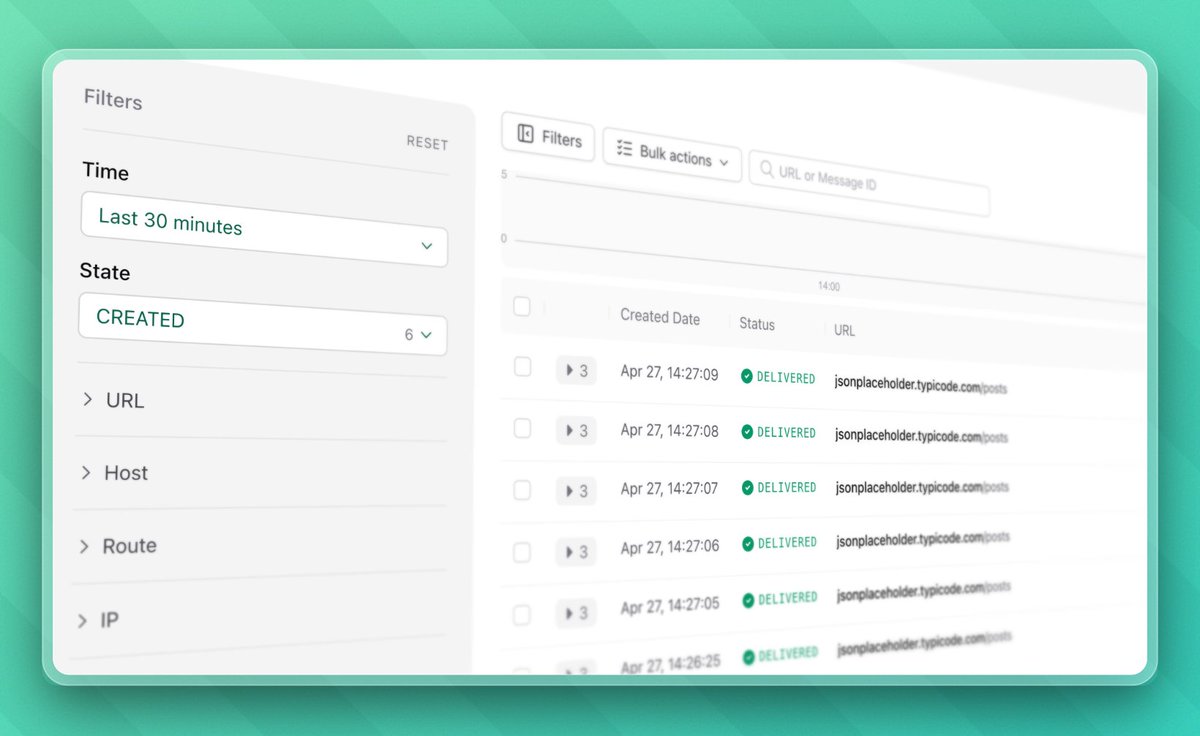Toggle the select-all checkbox in table header

[x=521, y=306]
